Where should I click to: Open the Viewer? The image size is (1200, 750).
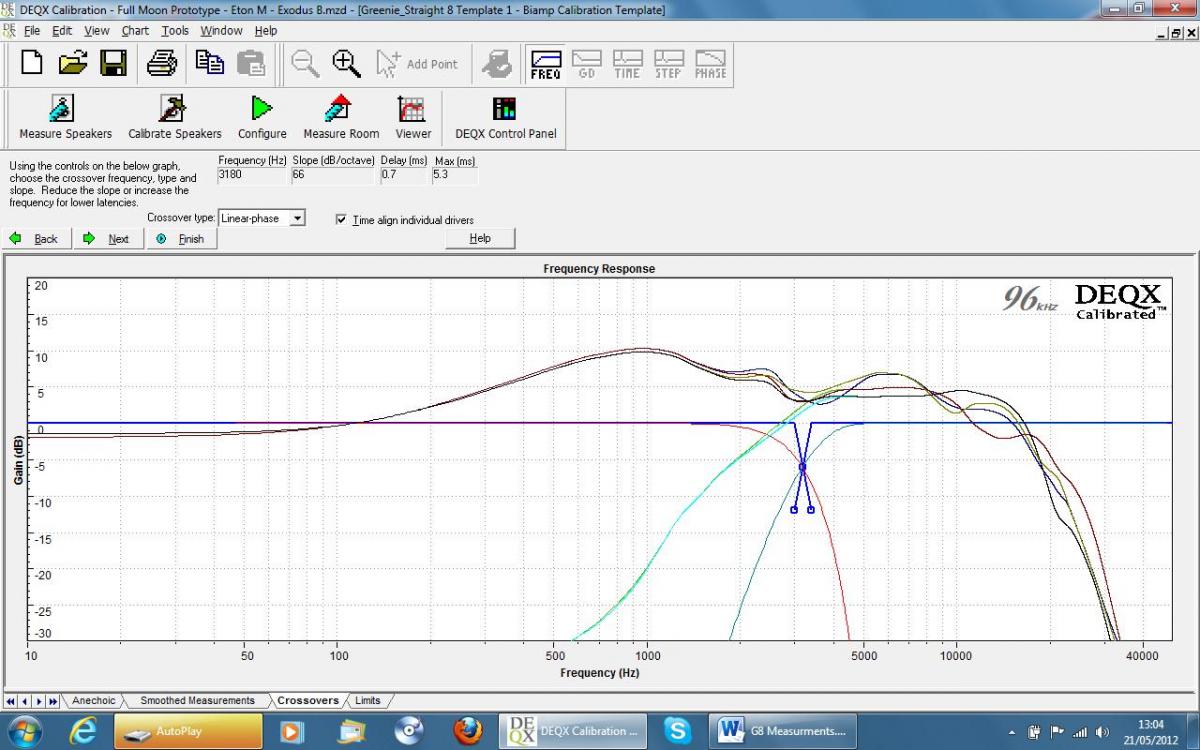(x=413, y=118)
